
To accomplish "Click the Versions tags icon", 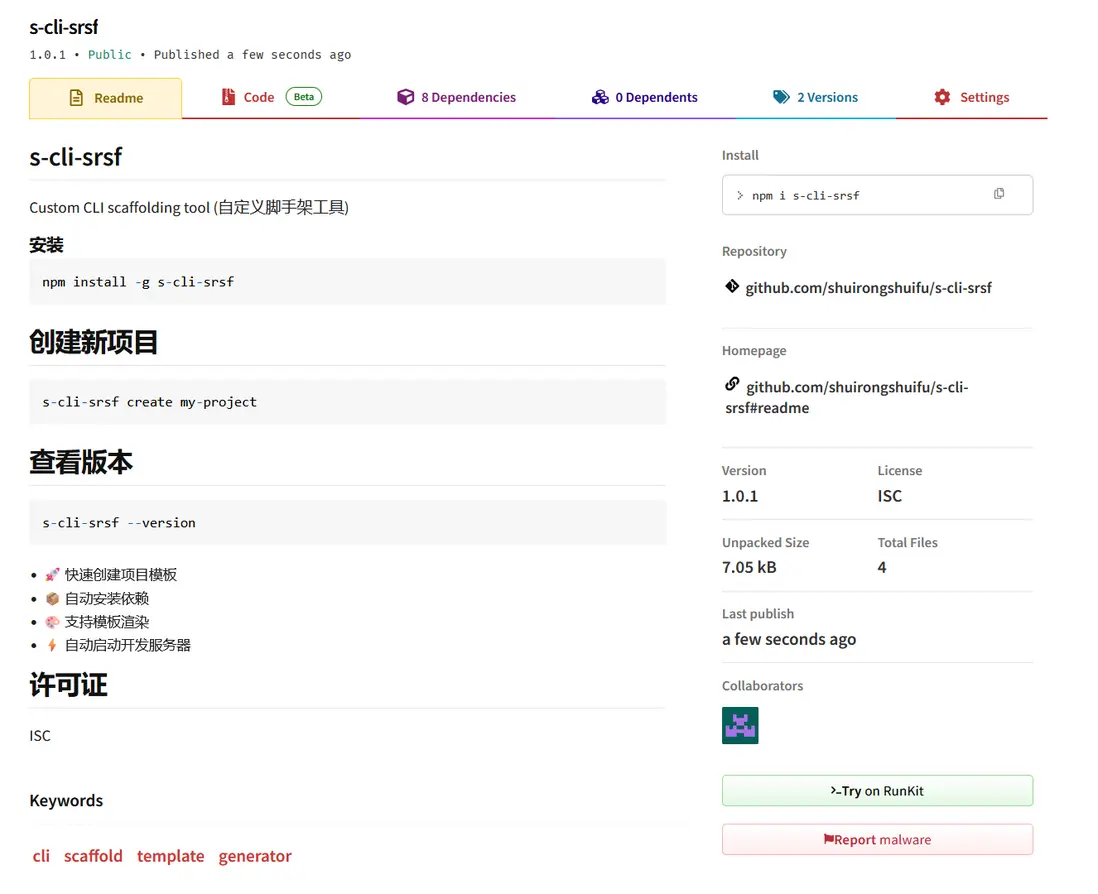I will [x=781, y=97].
